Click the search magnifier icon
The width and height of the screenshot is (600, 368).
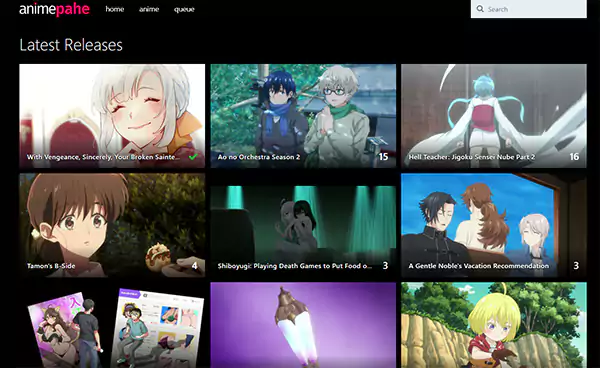pyautogui.click(x=480, y=8)
